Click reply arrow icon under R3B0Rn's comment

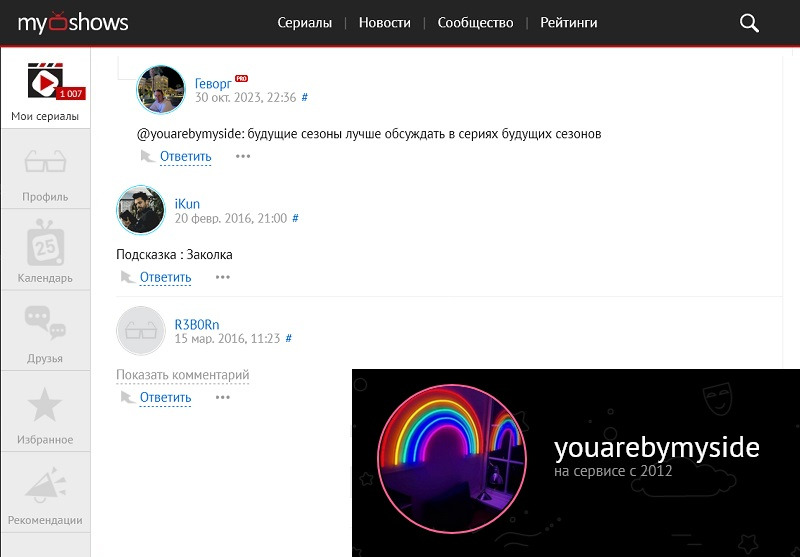tap(127, 397)
